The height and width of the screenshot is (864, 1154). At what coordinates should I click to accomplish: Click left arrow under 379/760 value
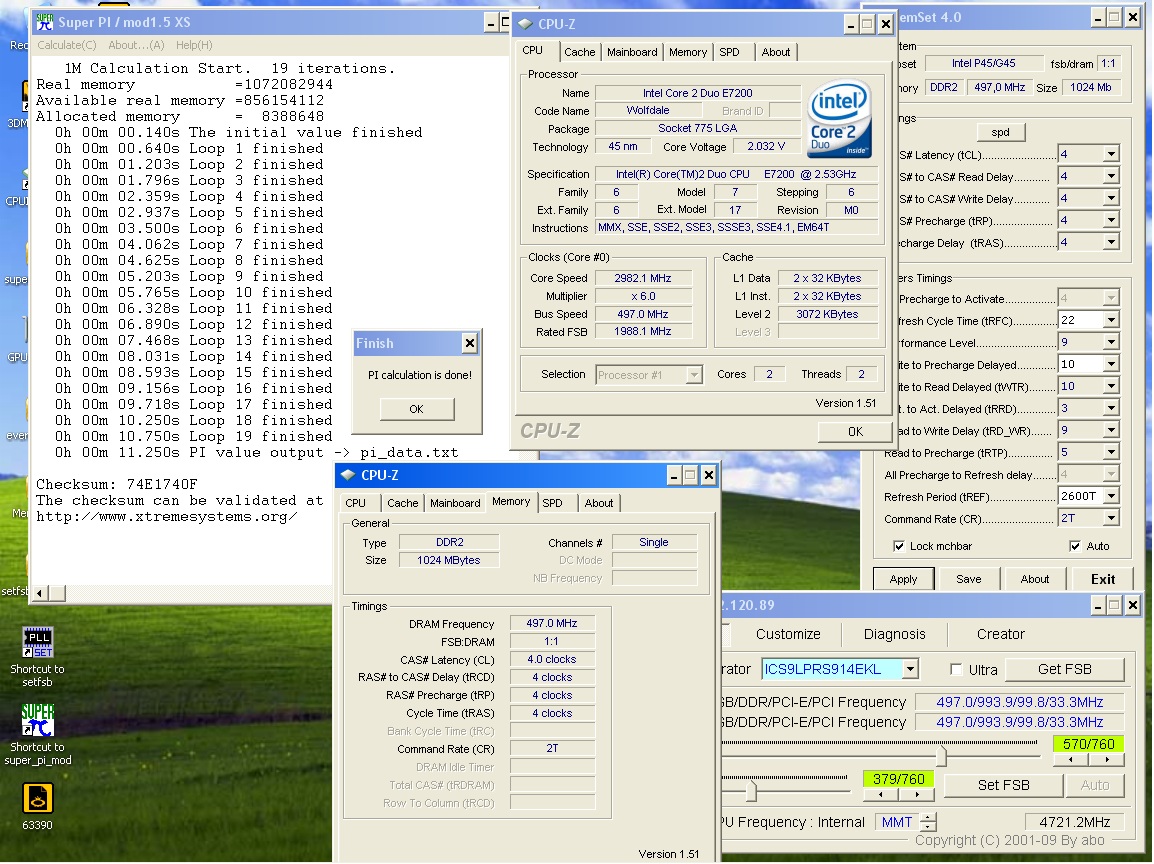click(x=880, y=795)
